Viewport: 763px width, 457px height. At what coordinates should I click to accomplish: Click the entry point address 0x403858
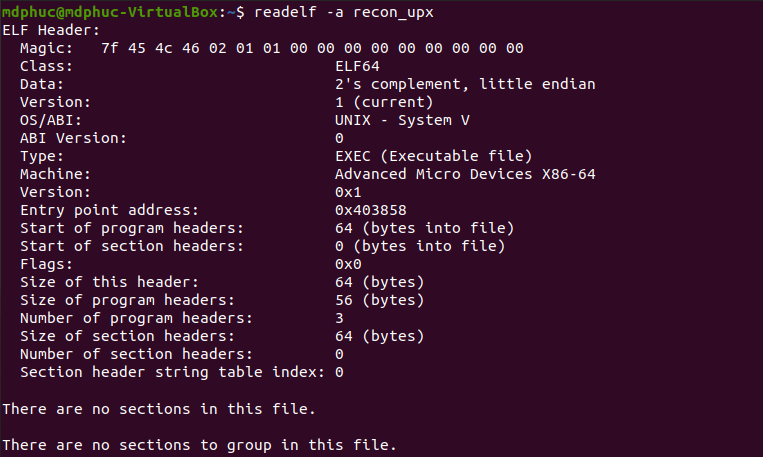pyautogui.click(x=371, y=210)
